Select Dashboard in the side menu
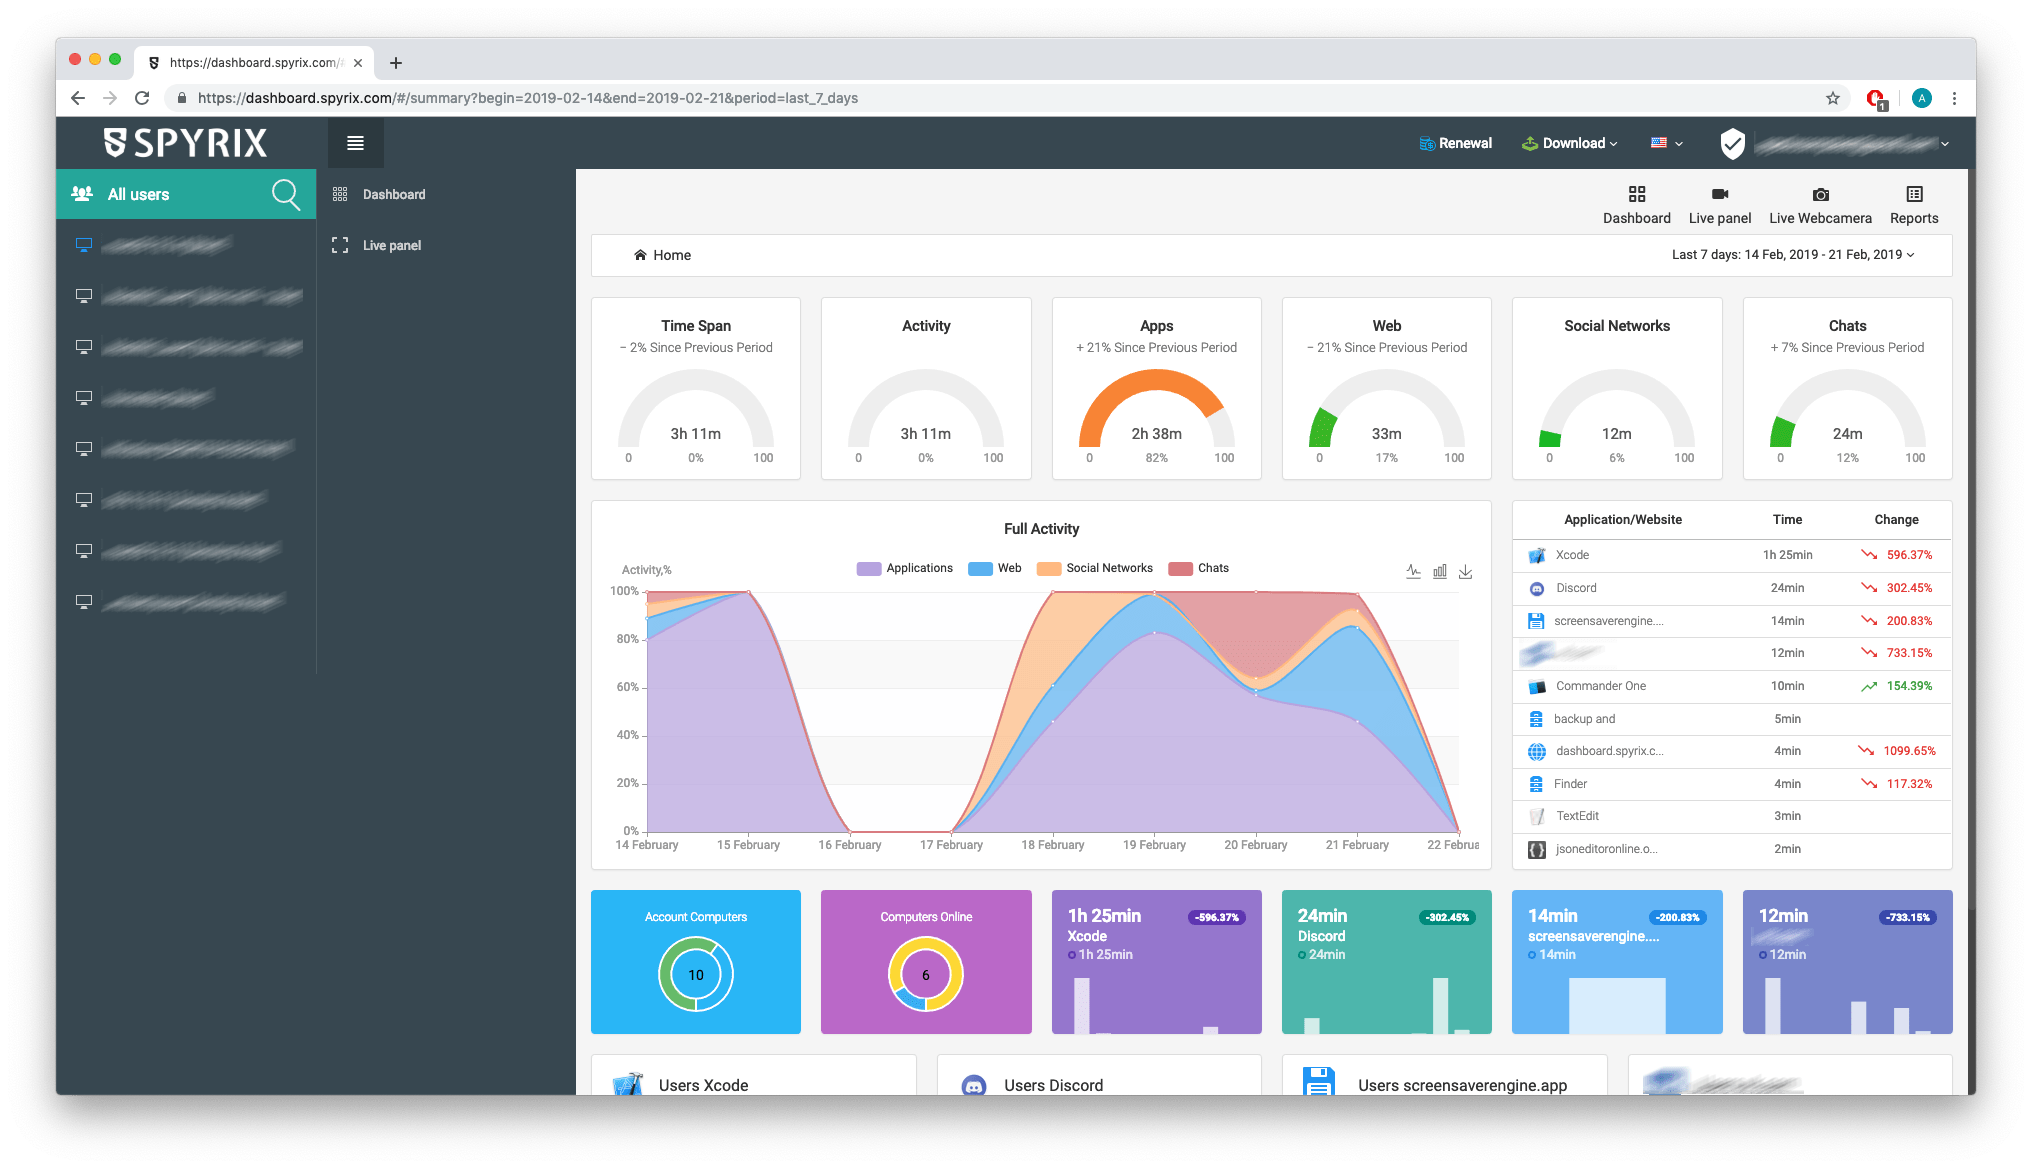2032x1169 pixels. [394, 195]
